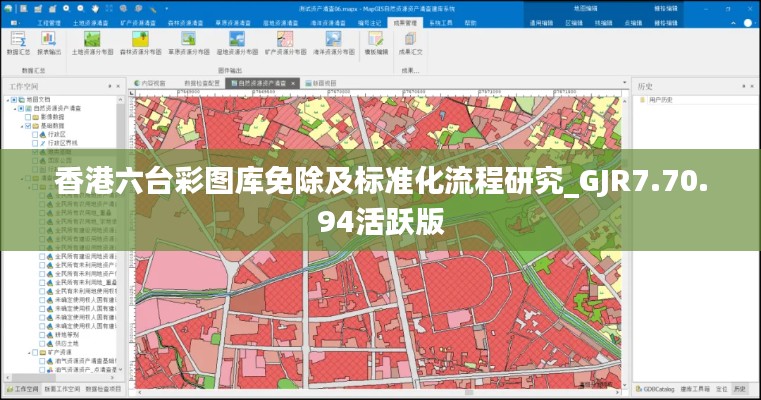Open the 报表输出 report output tool
Image resolution: width=761 pixels, height=400 pixels.
pyautogui.click(x=49, y=43)
